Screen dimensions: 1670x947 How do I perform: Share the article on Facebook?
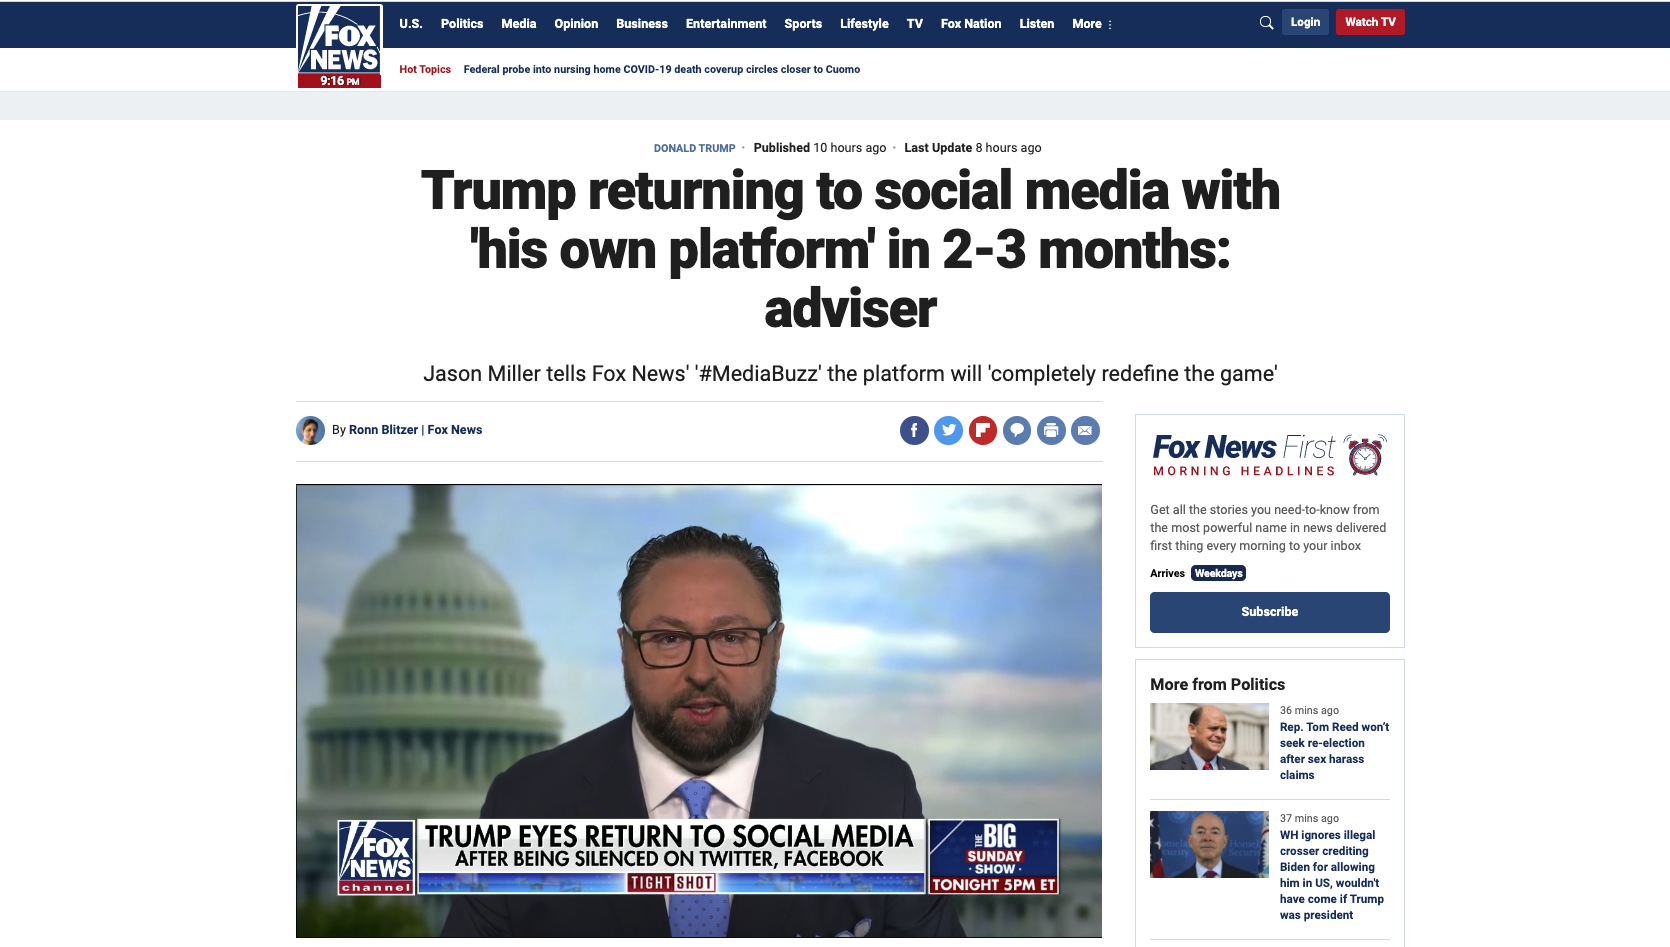pos(914,431)
